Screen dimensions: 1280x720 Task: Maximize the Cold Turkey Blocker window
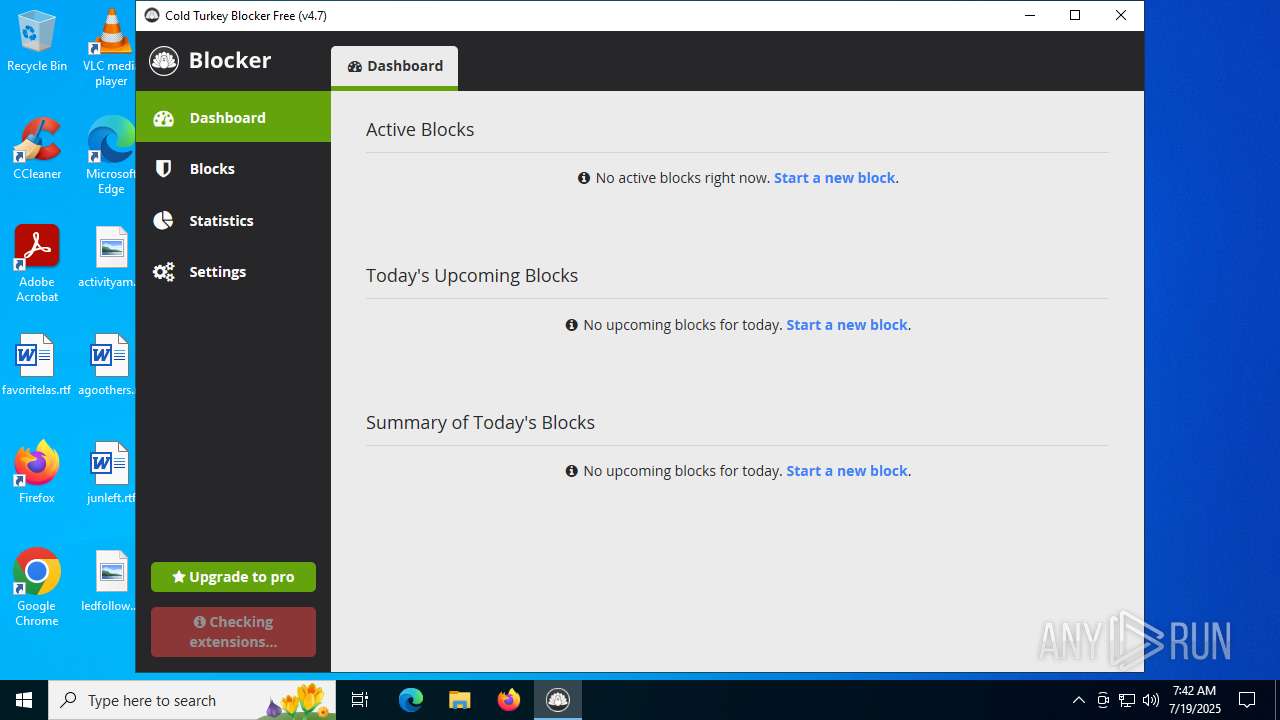pos(1075,15)
